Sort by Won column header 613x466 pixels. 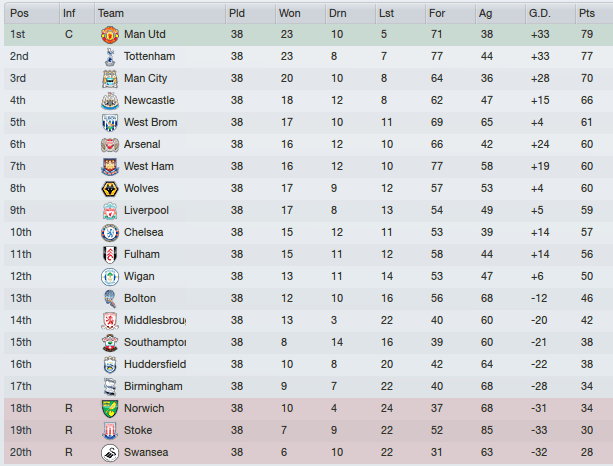click(x=290, y=13)
